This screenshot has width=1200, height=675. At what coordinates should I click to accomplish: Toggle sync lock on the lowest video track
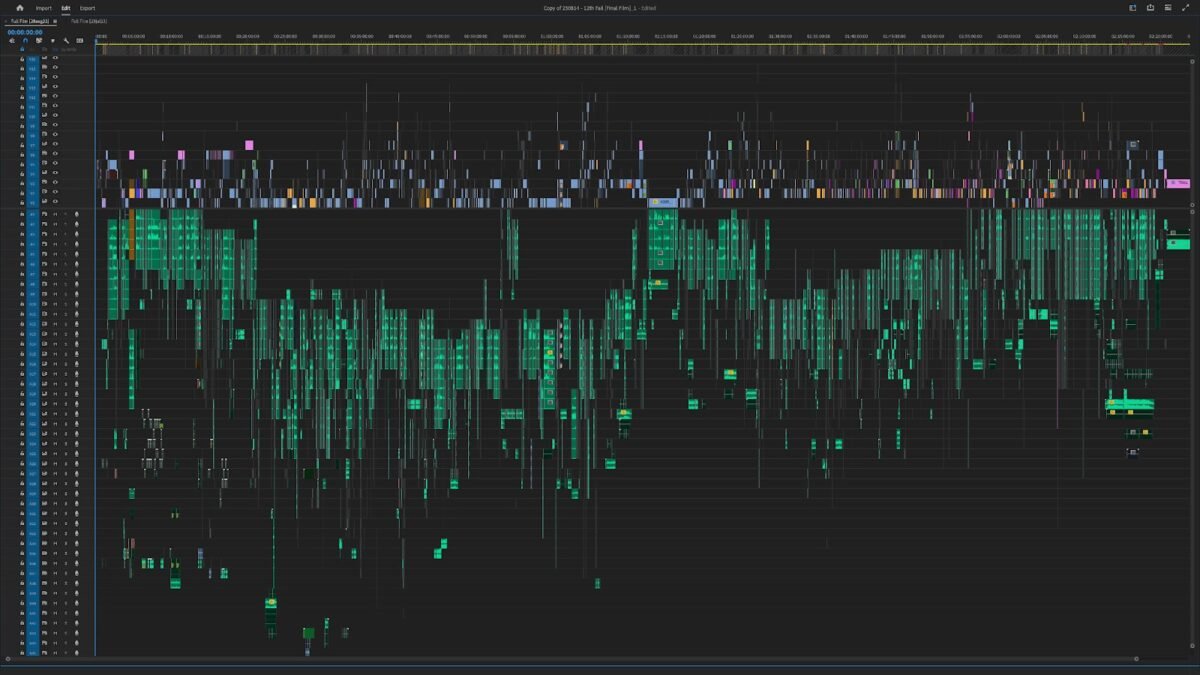coord(44,203)
